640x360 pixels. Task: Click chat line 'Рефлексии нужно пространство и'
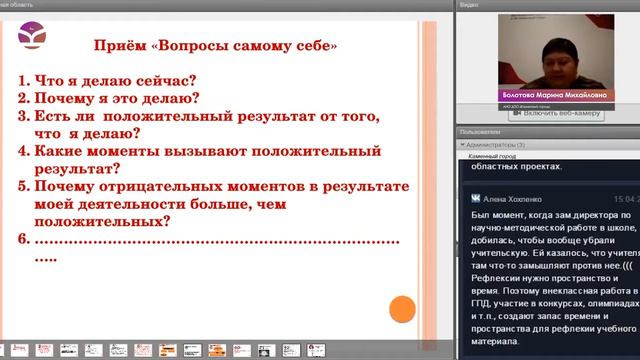544,278
